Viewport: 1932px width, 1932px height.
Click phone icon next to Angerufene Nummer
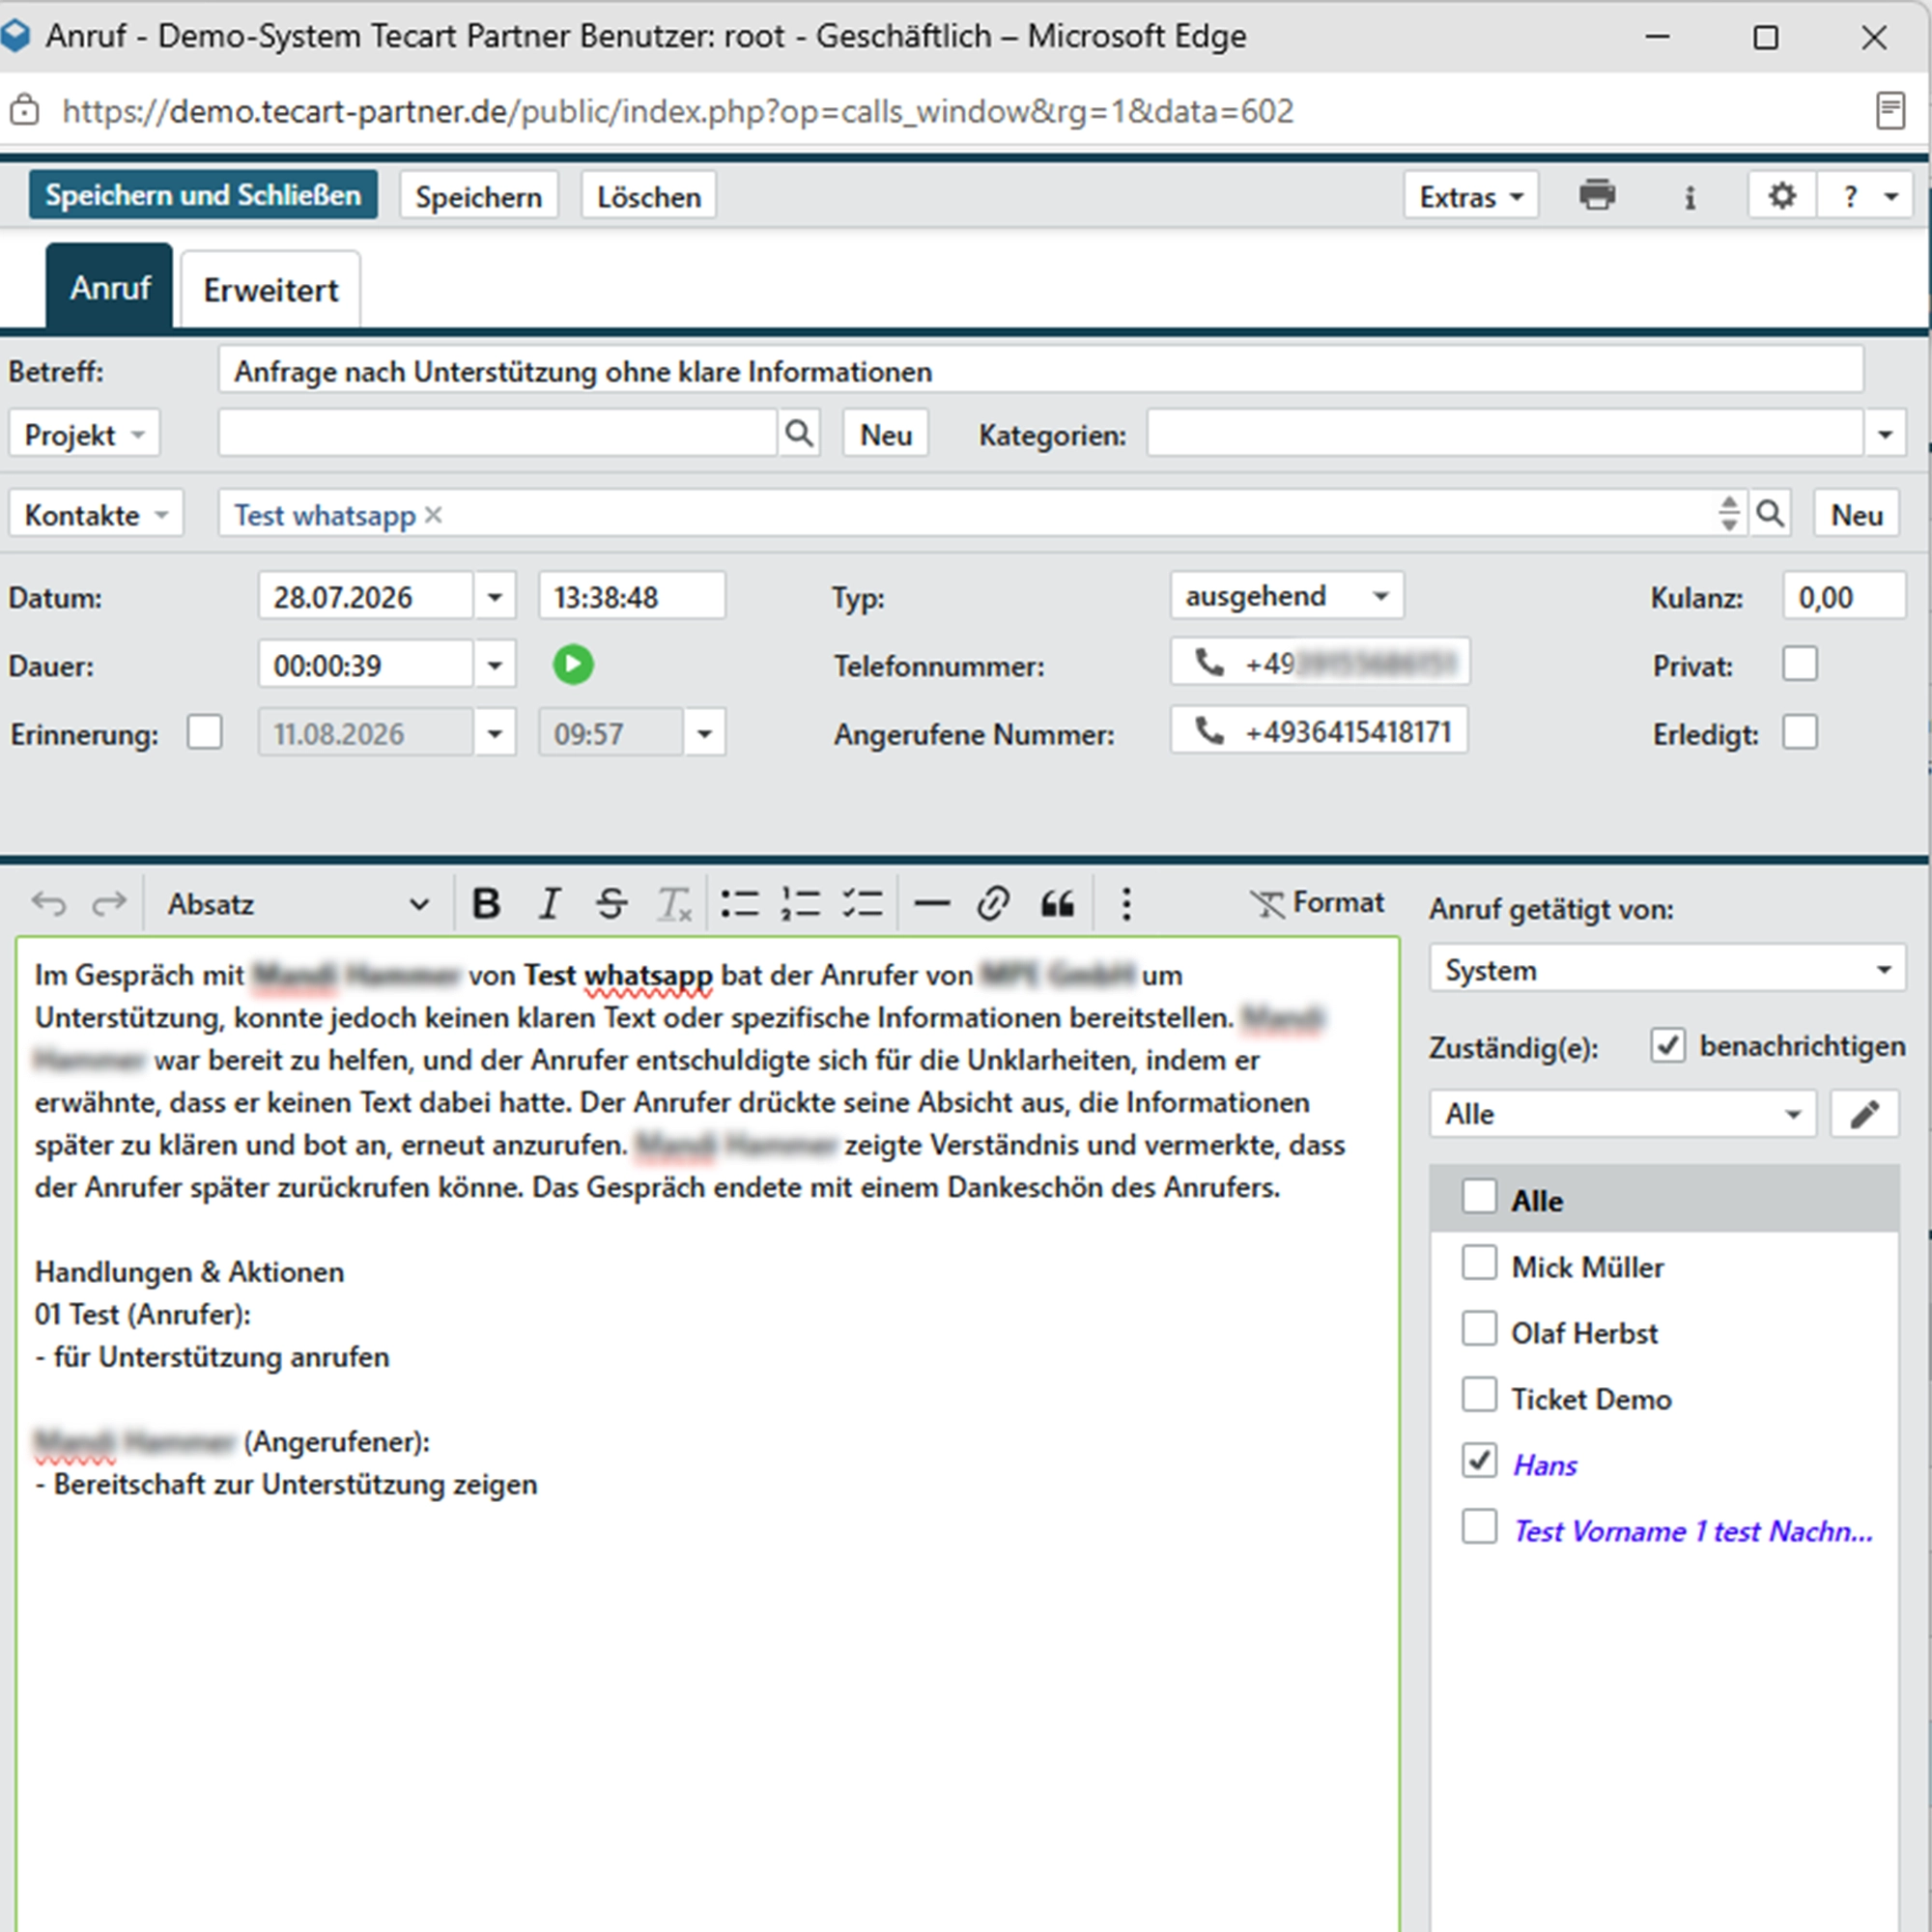tap(1210, 731)
